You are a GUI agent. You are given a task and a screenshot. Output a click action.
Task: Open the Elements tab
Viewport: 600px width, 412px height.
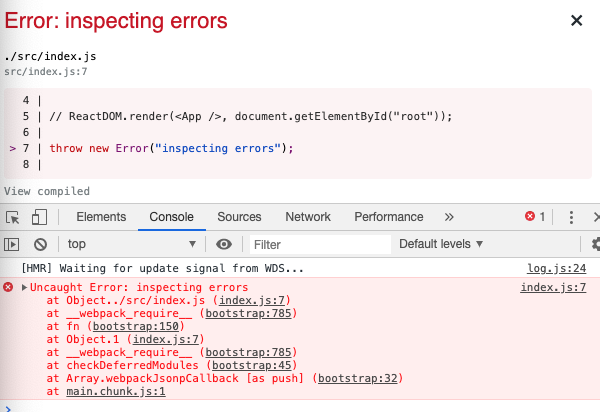click(x=101, y=217)
